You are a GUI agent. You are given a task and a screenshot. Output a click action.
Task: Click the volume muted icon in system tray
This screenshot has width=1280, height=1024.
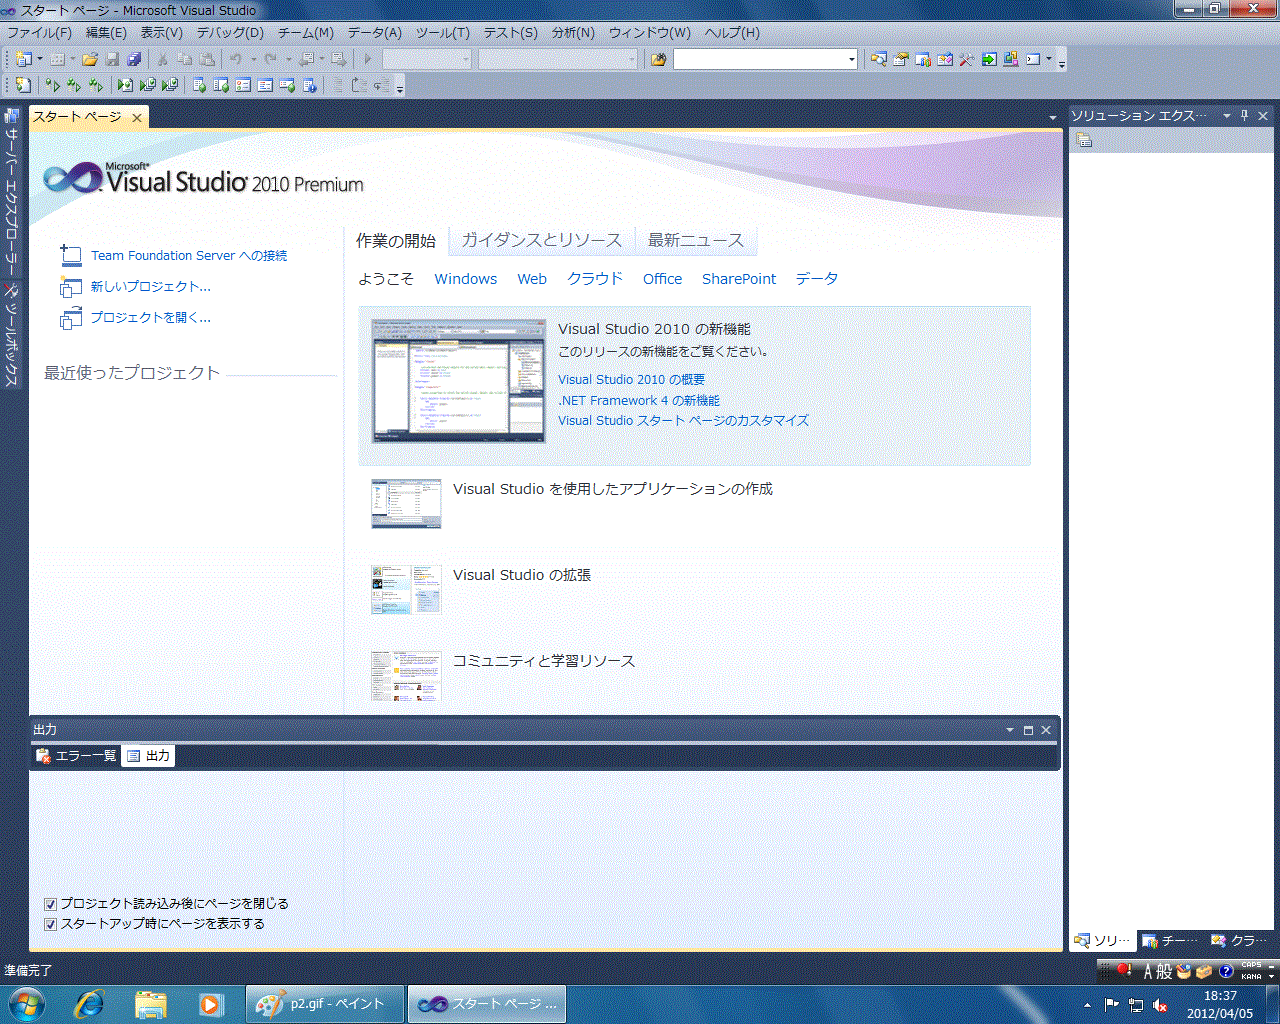[1160, 1005]
